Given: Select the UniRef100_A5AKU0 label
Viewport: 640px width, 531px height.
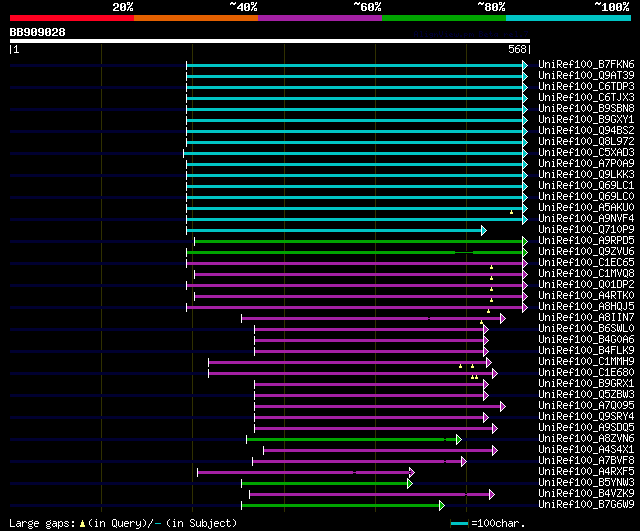Looking at the screenshot, I should (586, 208).
